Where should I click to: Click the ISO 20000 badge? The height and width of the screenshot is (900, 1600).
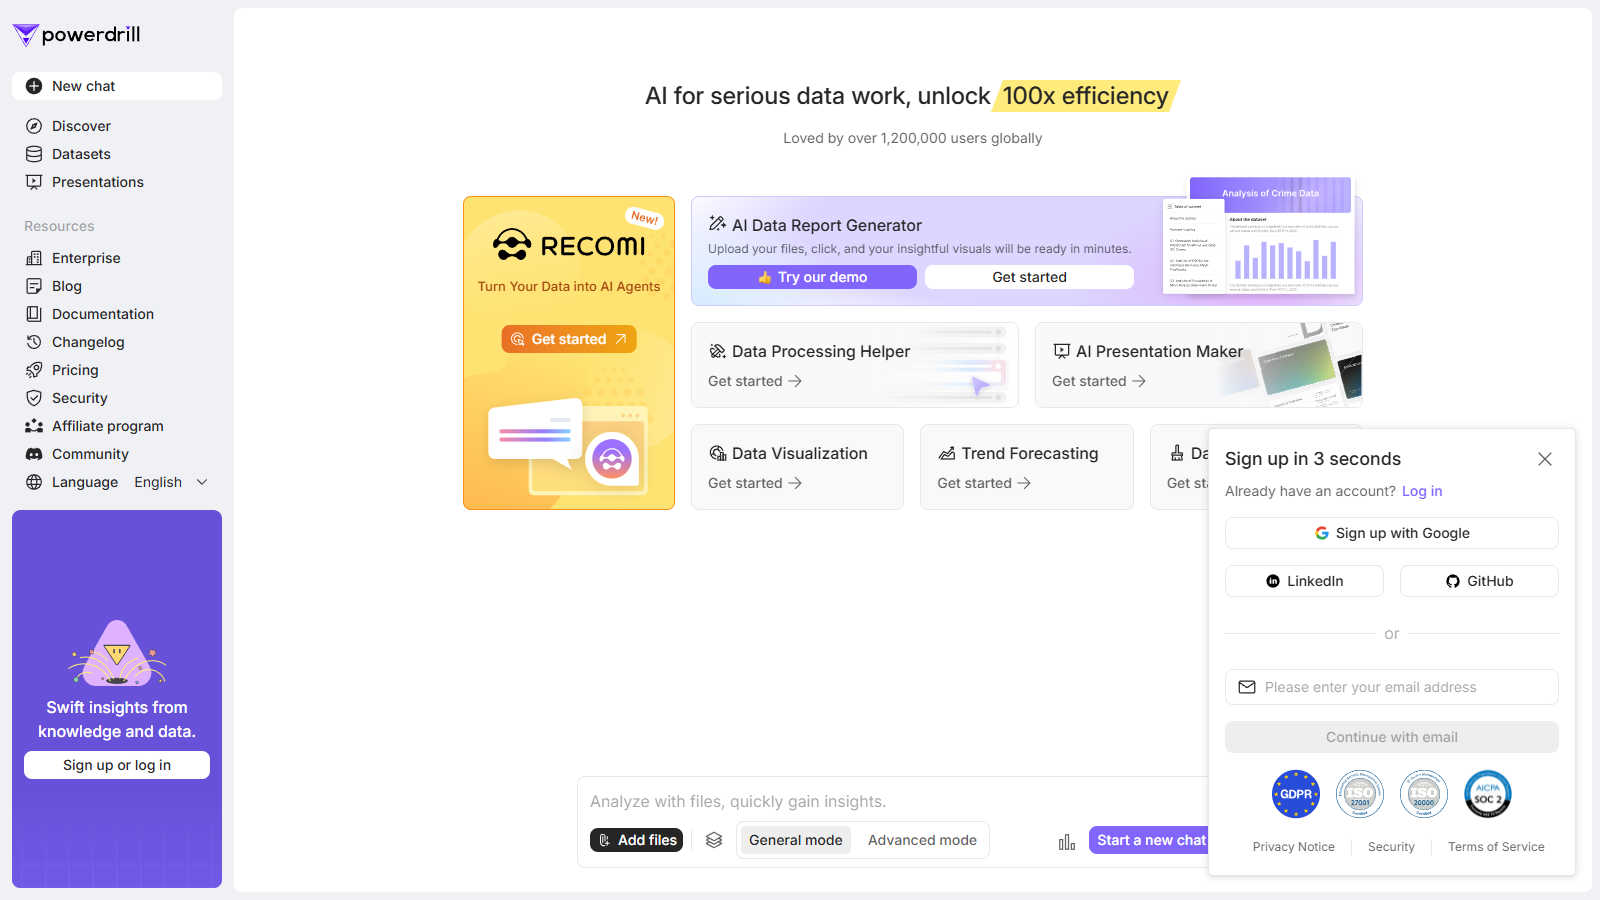(x=1424, y=794)
